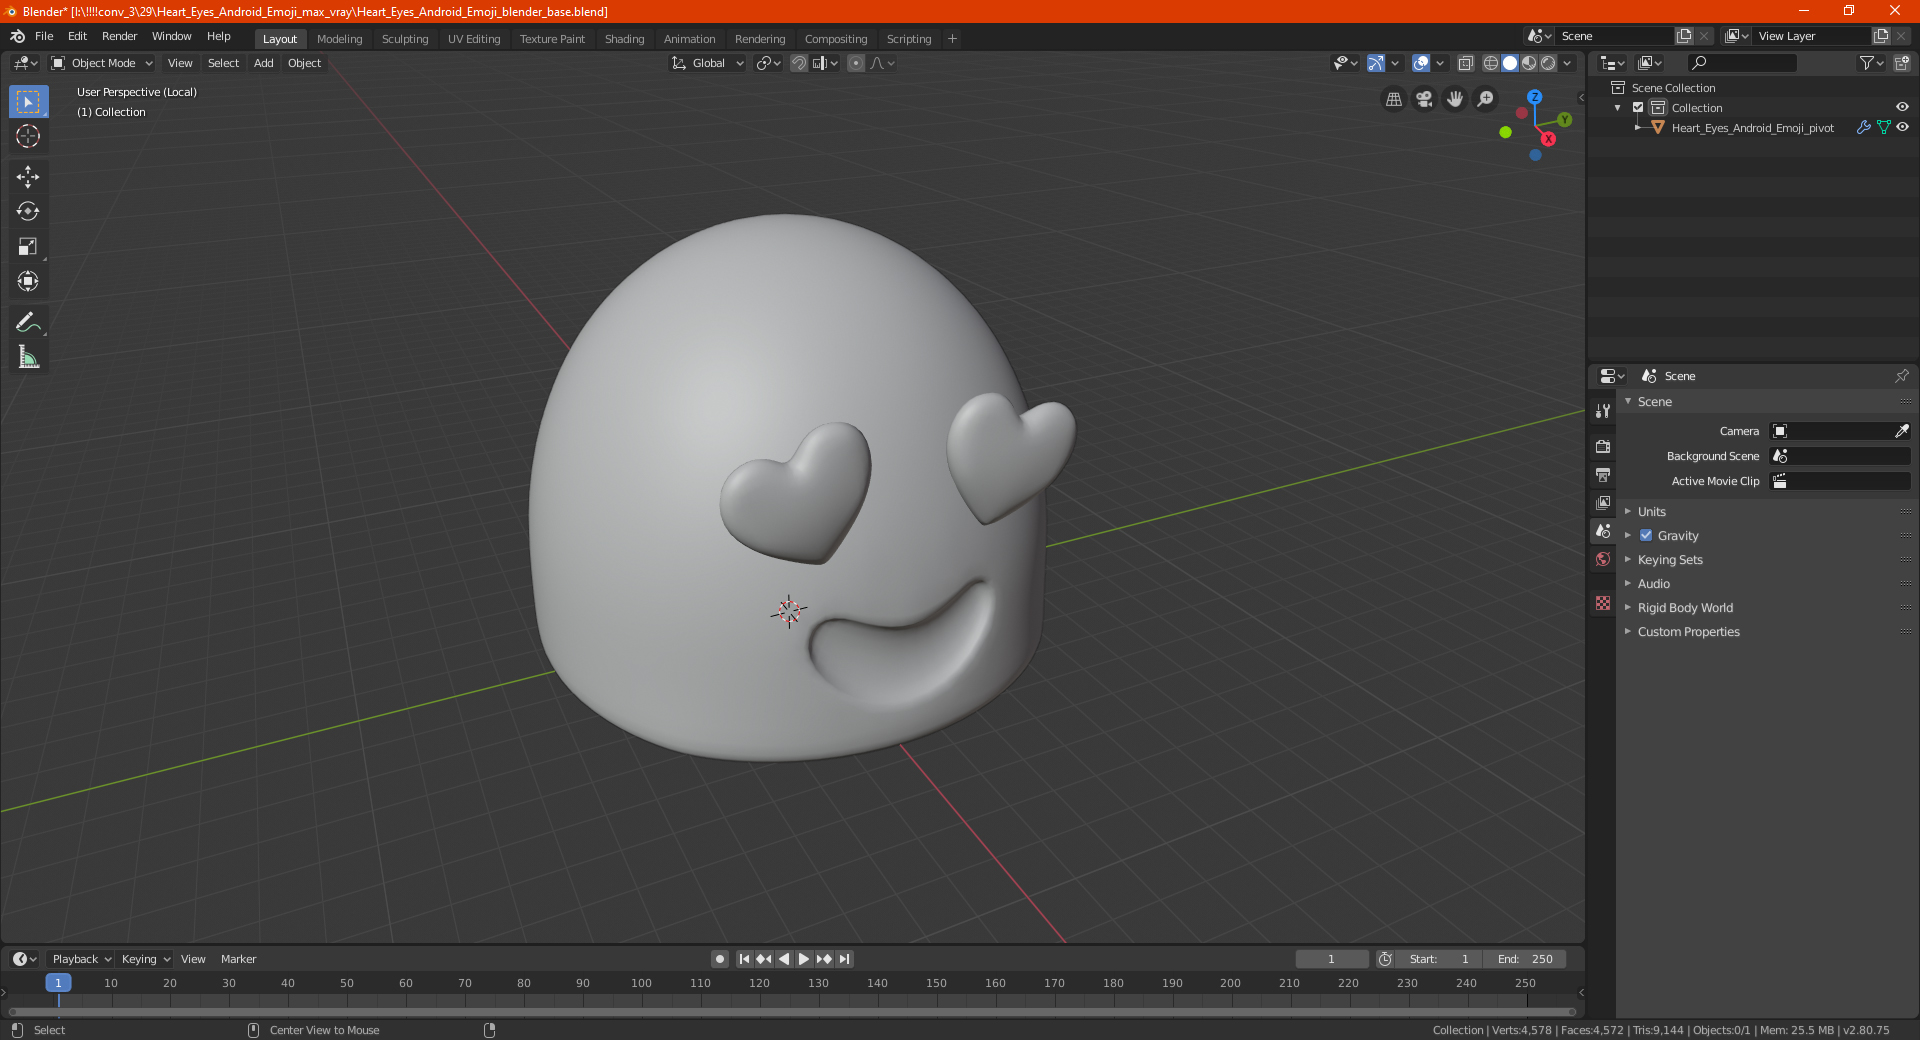Jump to the timeline end frame
This screenshot has width=1920, height=1040.
[x=844, y=959]
